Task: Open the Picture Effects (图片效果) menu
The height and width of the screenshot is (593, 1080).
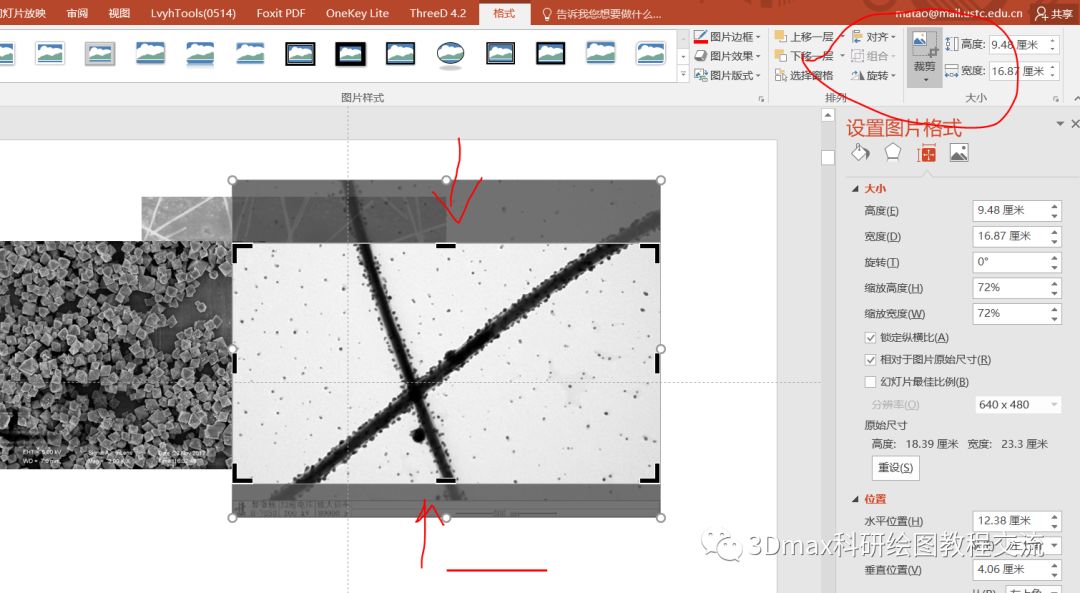Action: point(728,56)
